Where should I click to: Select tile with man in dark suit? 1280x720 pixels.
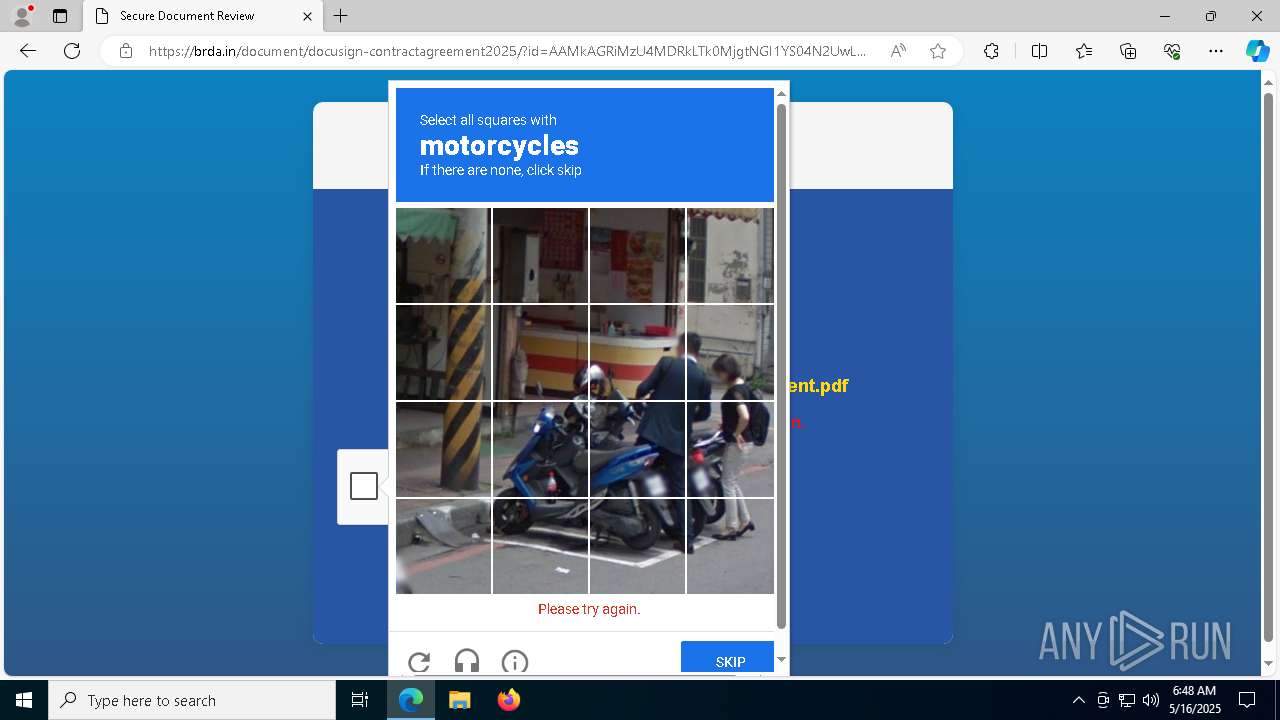pos(637,449)
